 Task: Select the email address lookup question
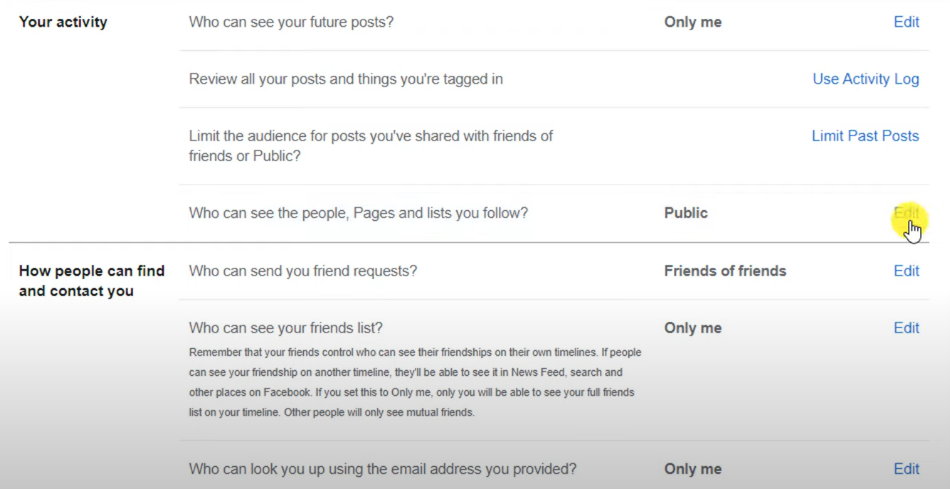[x=382, y=468]
